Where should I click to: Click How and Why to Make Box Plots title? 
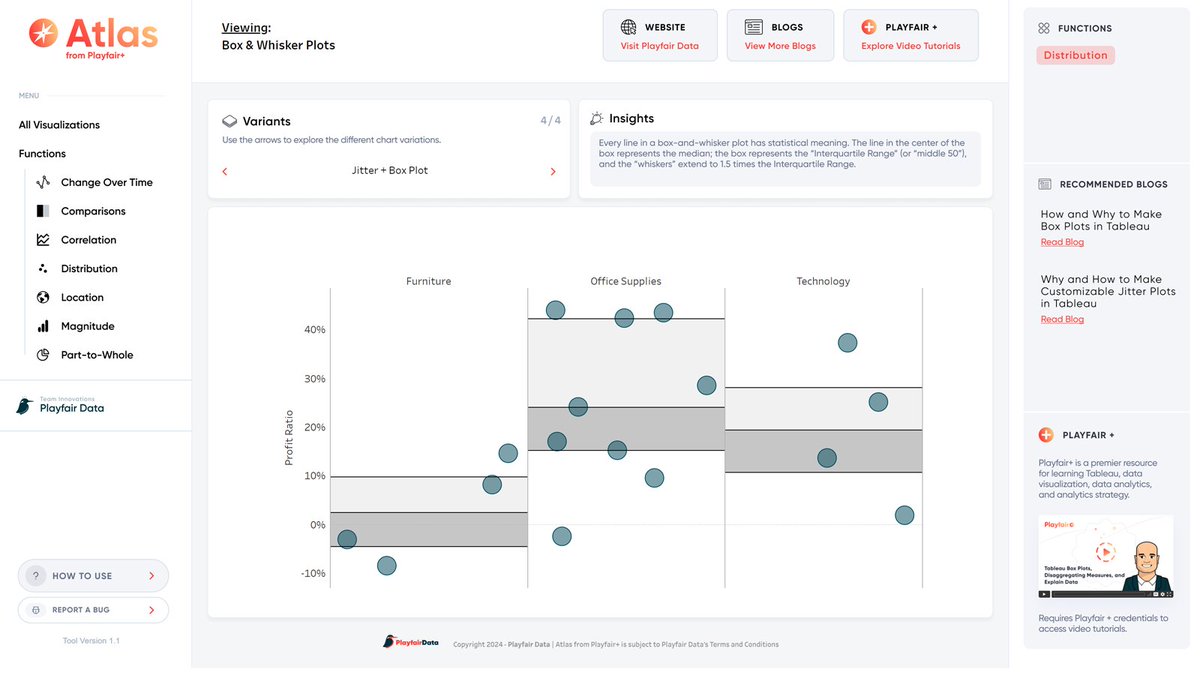pos(1101,220)
